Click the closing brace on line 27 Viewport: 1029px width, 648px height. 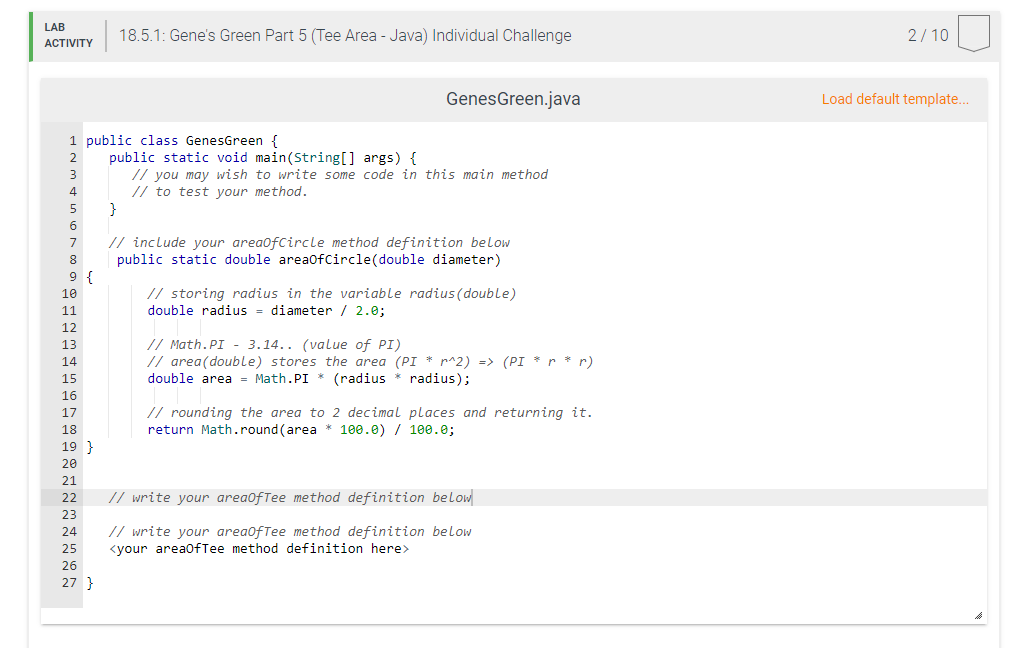point(88,582)
